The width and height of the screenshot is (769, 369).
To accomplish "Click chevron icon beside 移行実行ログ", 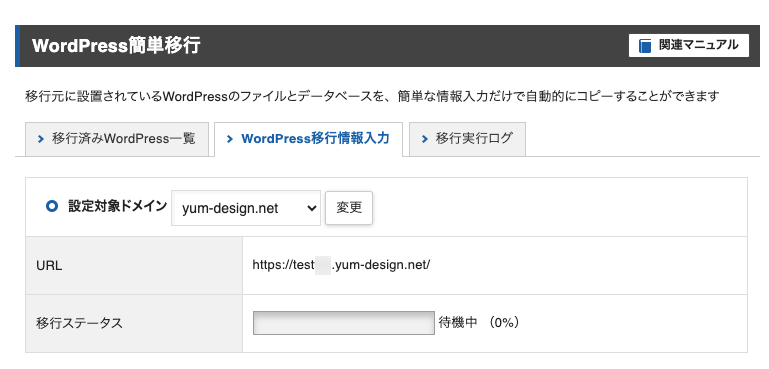I will [x=425, y=139].
